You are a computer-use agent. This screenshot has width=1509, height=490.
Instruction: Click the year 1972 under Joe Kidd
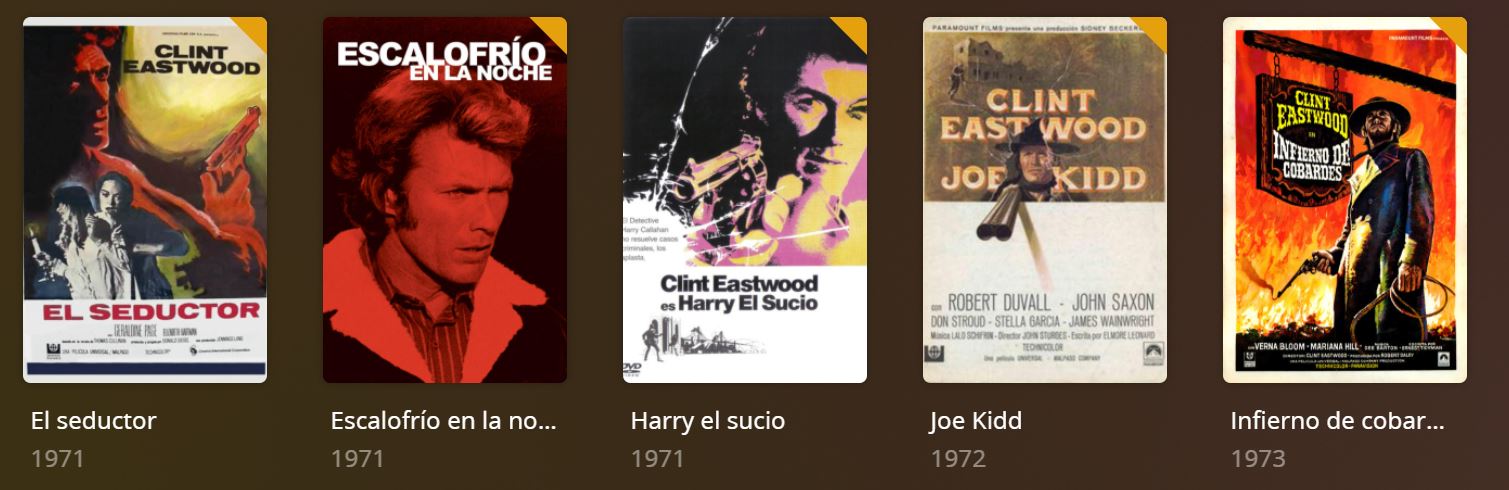coord(958,459)
